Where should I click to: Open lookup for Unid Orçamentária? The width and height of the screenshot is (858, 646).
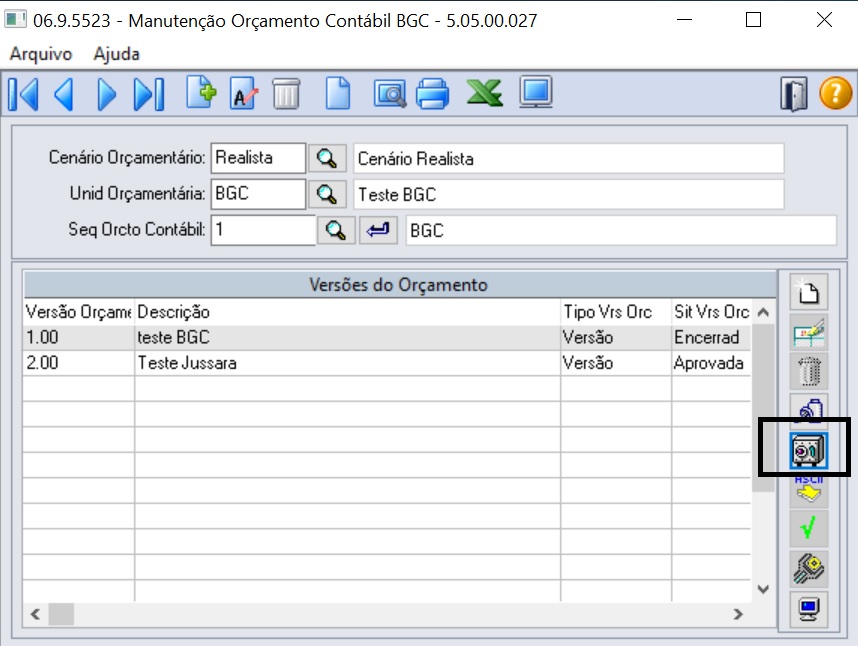click(x=327, y=194)
